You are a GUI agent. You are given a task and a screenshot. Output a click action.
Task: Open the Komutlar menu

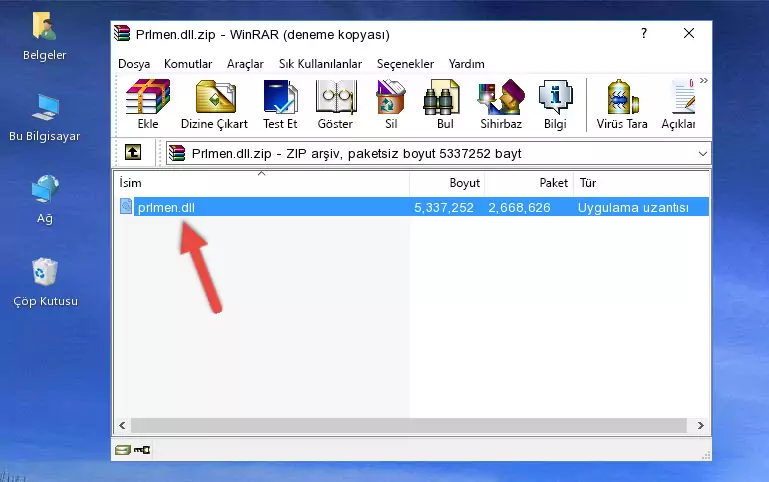[x=188, y=64]
